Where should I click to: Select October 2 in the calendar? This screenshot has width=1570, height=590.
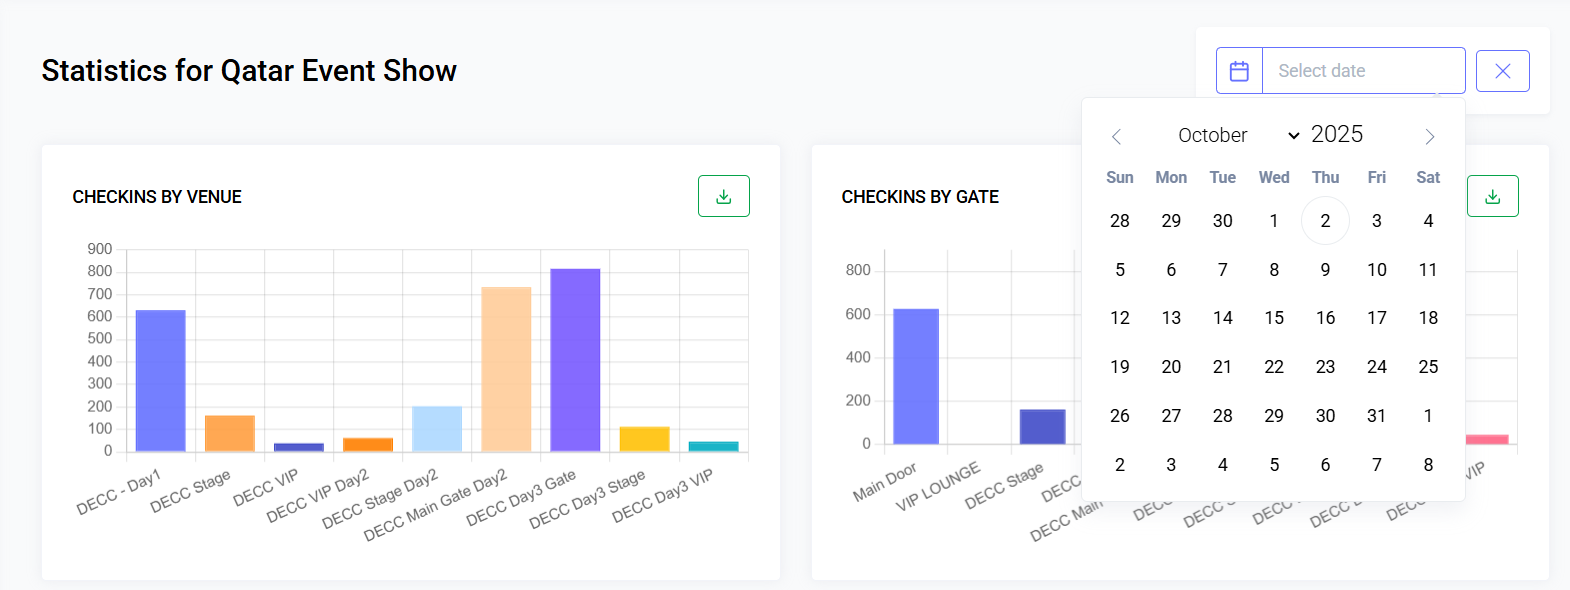click(x=1325, y=221)
